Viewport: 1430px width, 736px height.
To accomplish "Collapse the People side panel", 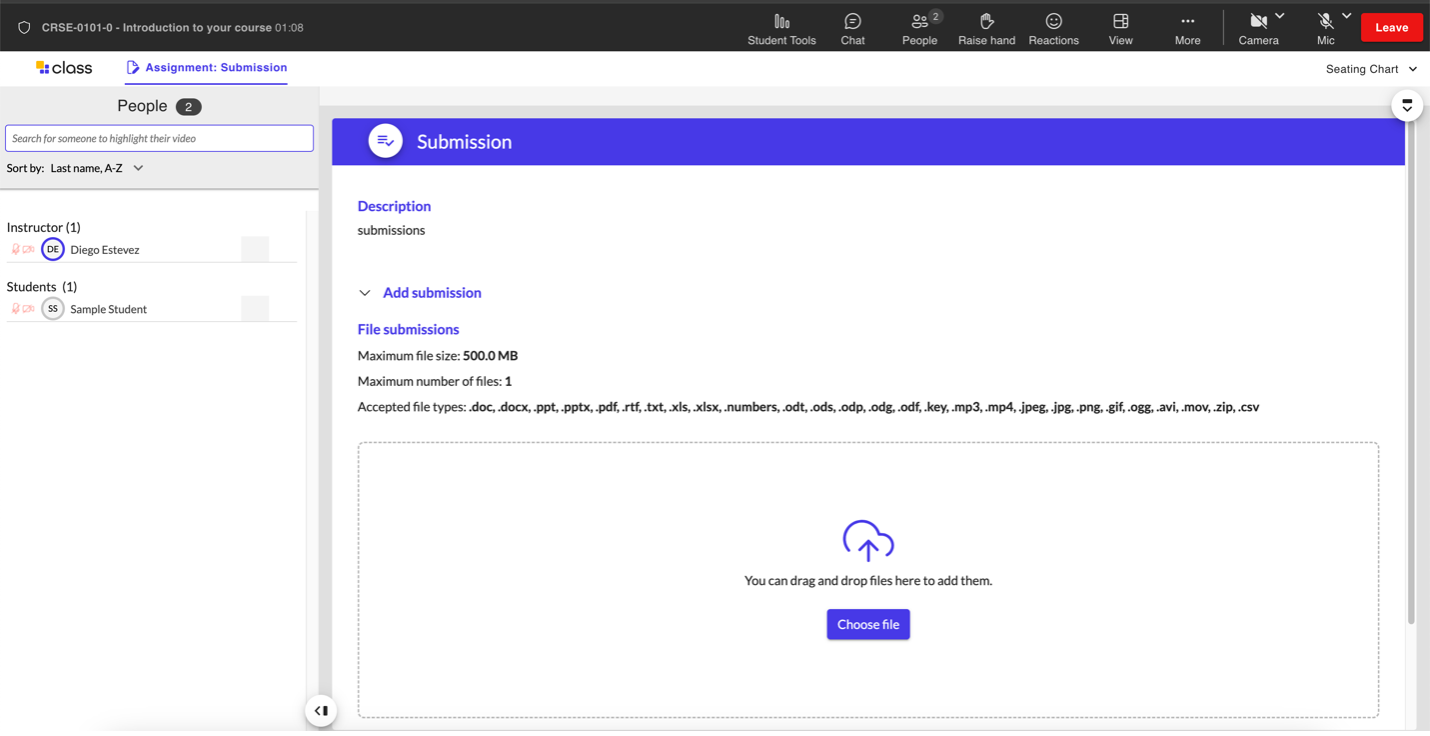I will tap(321, 711).
